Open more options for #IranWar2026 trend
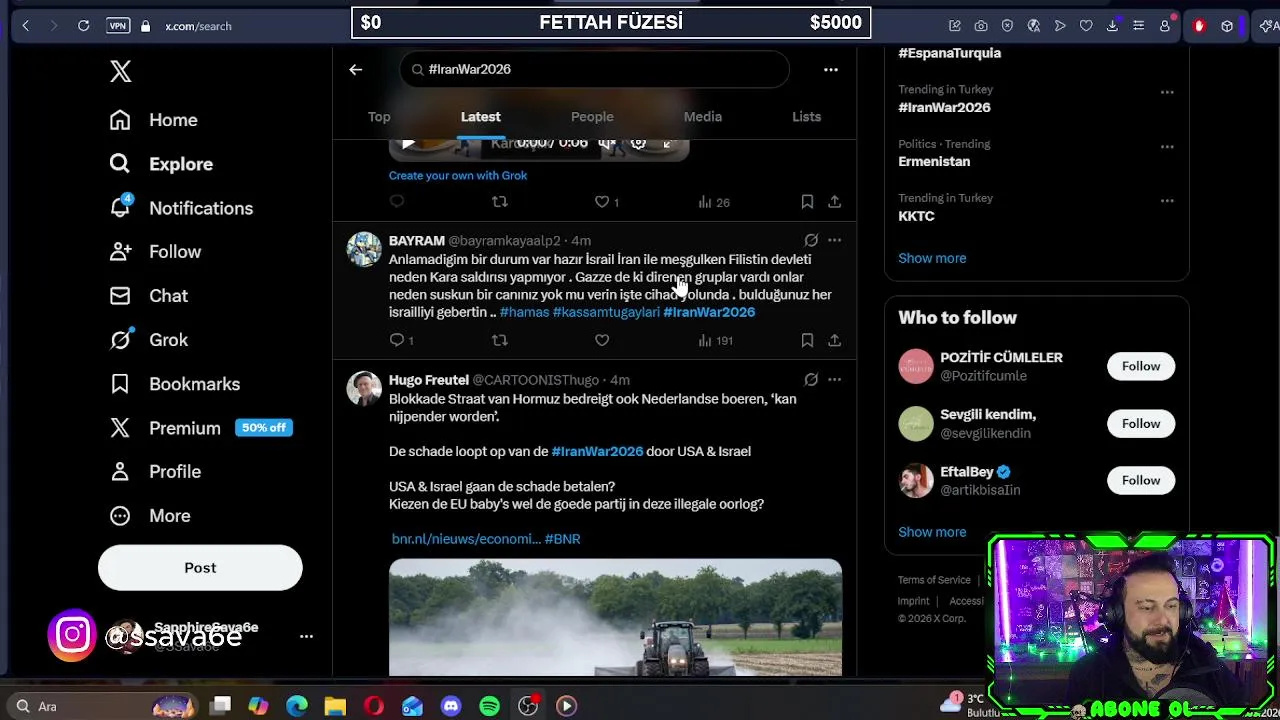Image resolution: width=1280 pixels, height=720 pixels. (1167, 92)
